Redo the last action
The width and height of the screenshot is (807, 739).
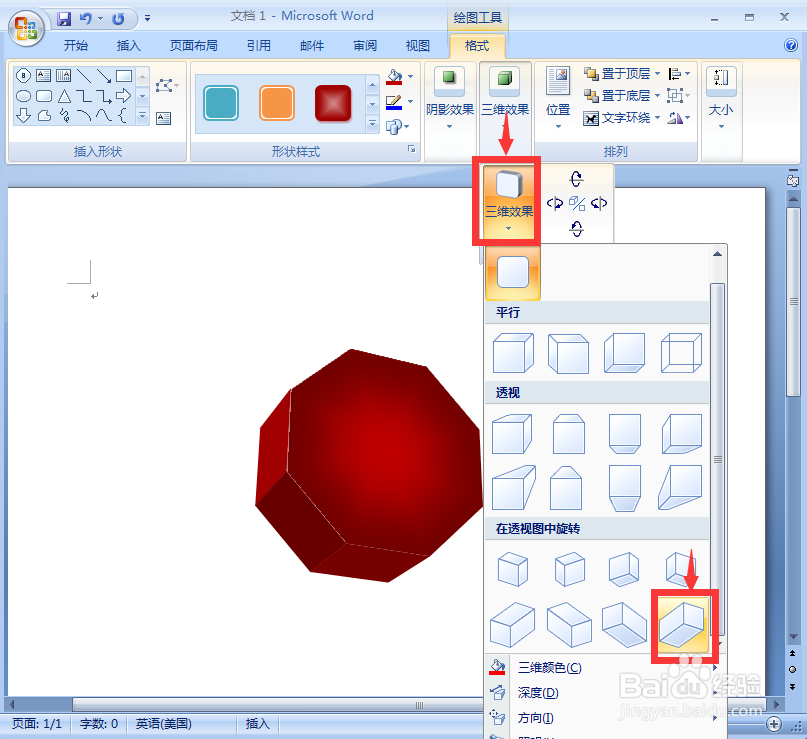tap(118, 19)
